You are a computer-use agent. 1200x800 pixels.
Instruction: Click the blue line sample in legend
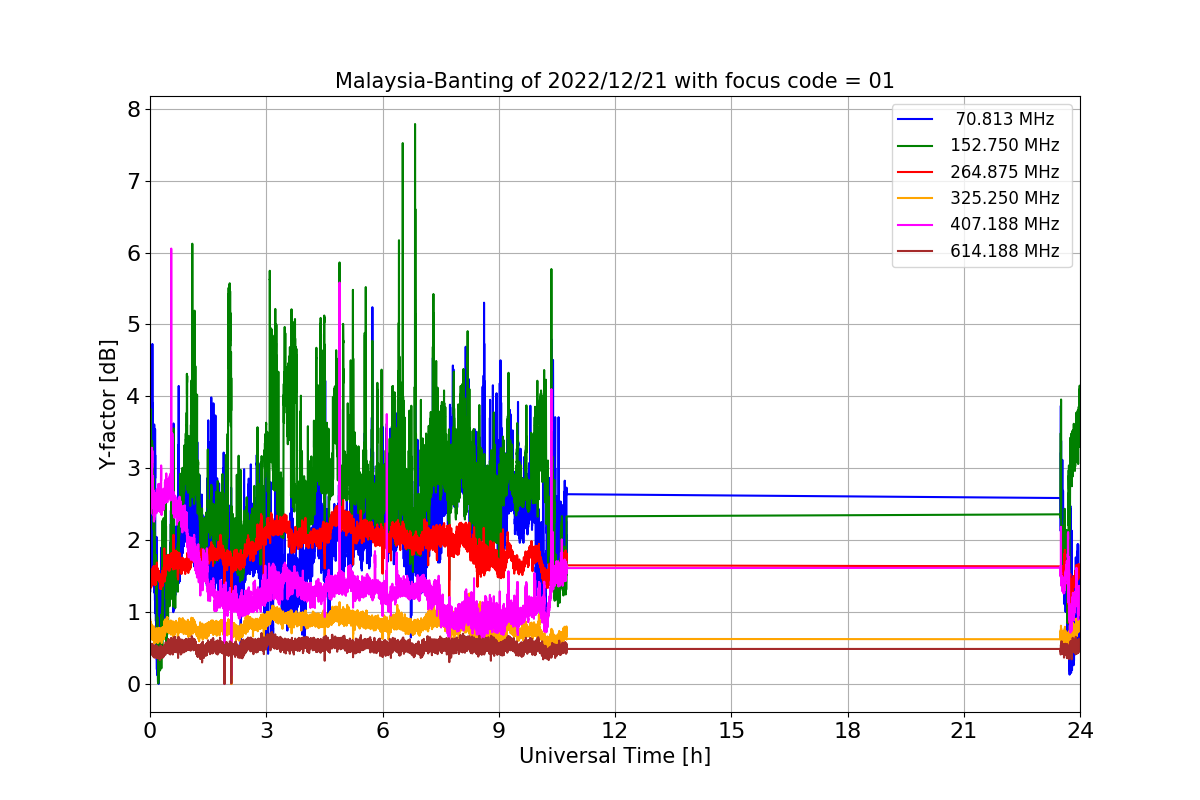[x=915, y=119]
